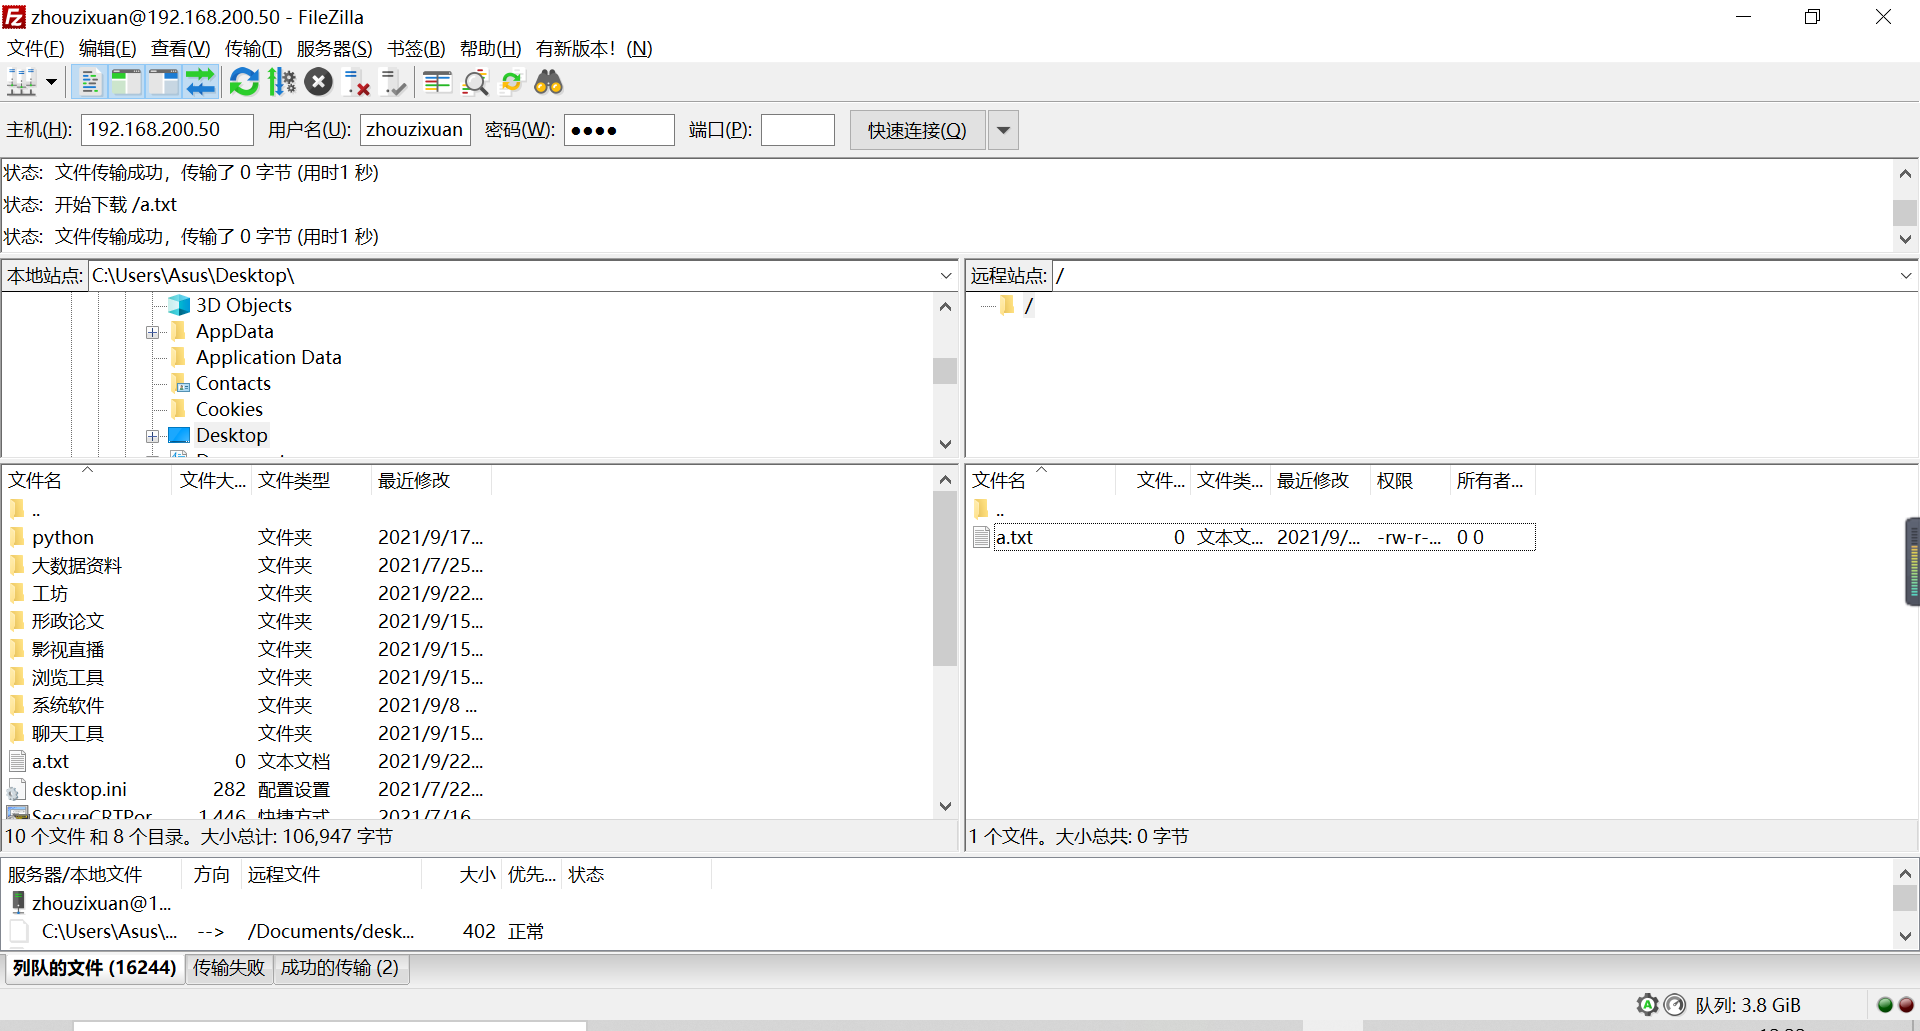Viewport: 1920px width, 1031px height.
Task: Select local a.txt file
Action: coord(50,761)
